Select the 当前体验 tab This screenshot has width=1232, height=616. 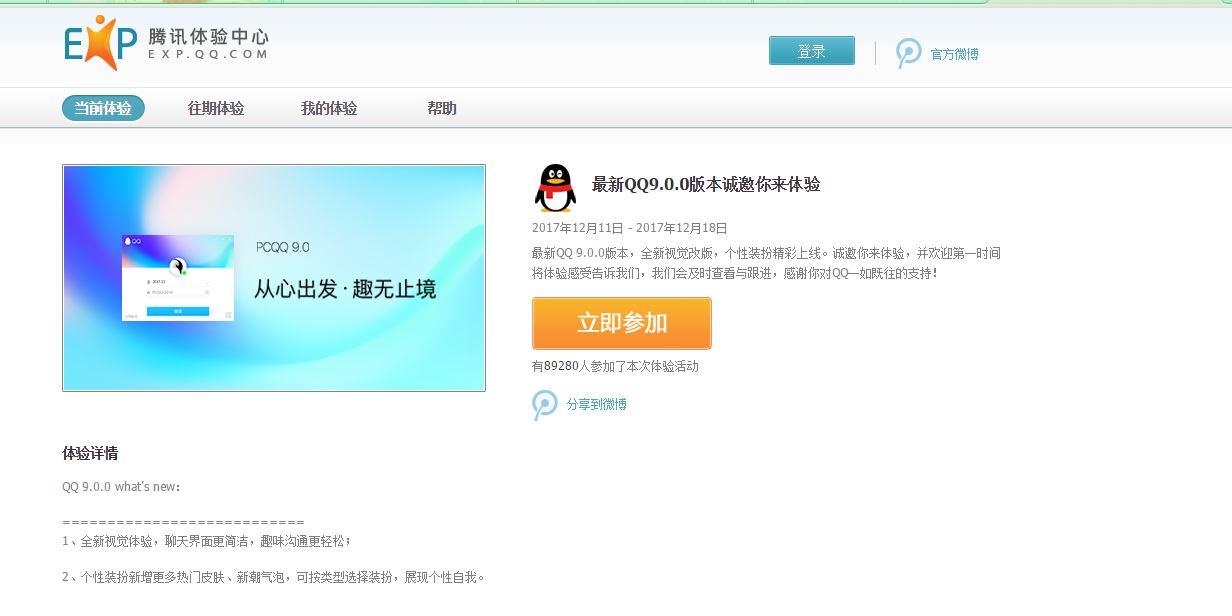[103, 108]
